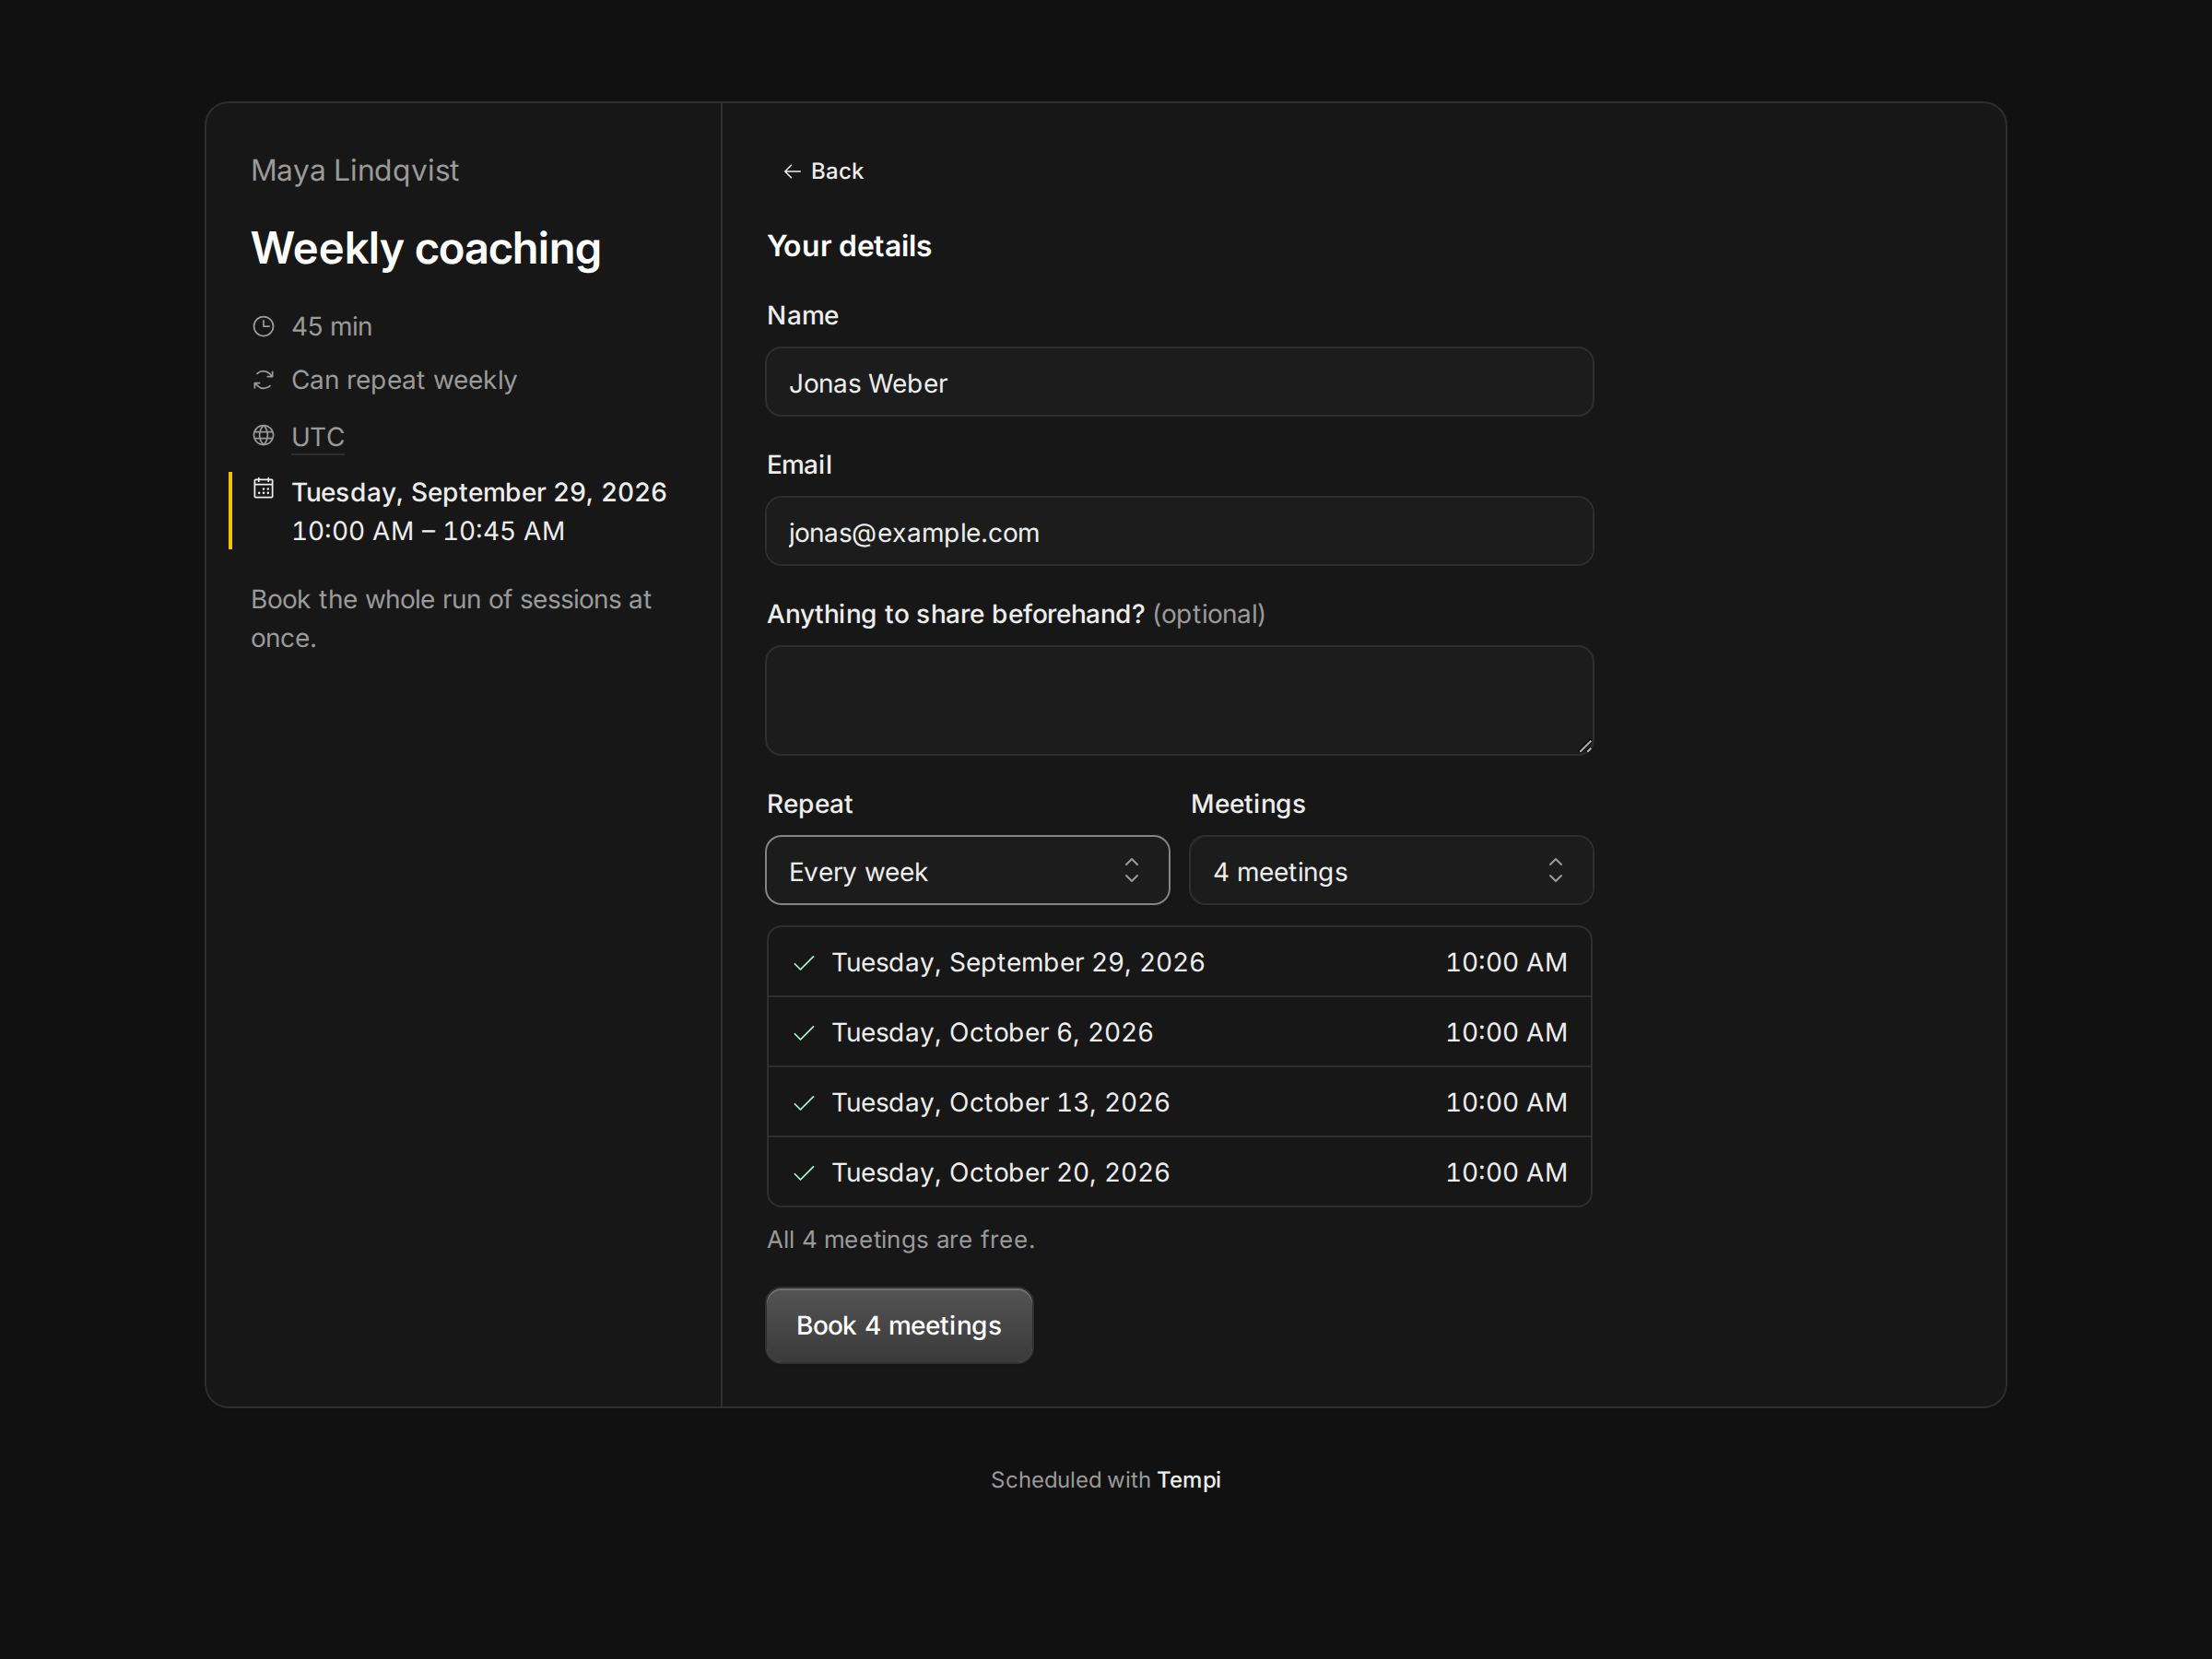Go back using the Back arrow link
The width and height of the screenshot is (2212, 1659).
822,171
